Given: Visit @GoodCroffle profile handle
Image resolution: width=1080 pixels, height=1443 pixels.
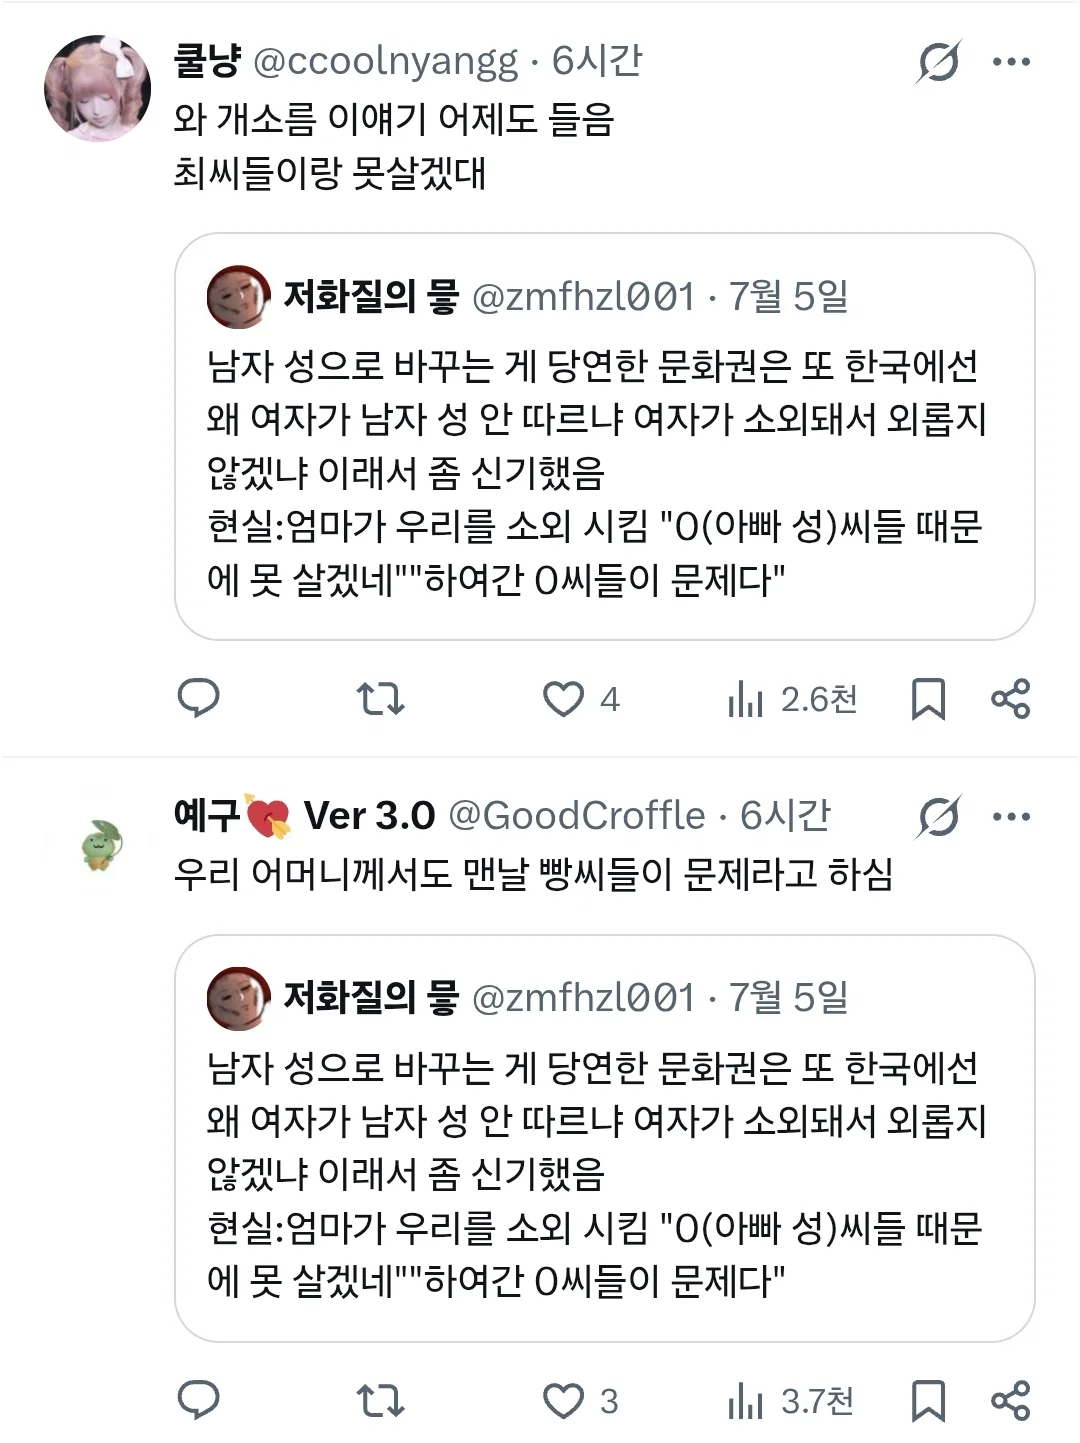Looking at the screenshot, I should 577,816.
